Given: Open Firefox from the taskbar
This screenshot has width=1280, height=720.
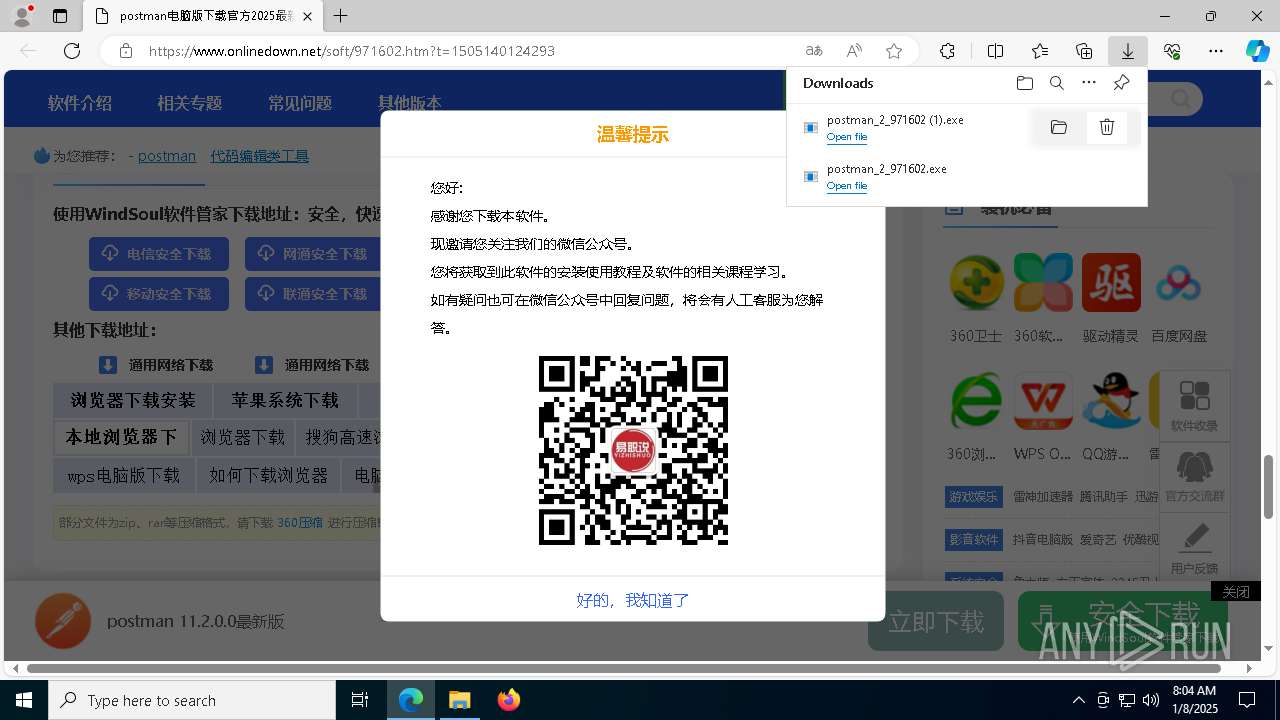Looking at the screenshot, I should [509, 700].
